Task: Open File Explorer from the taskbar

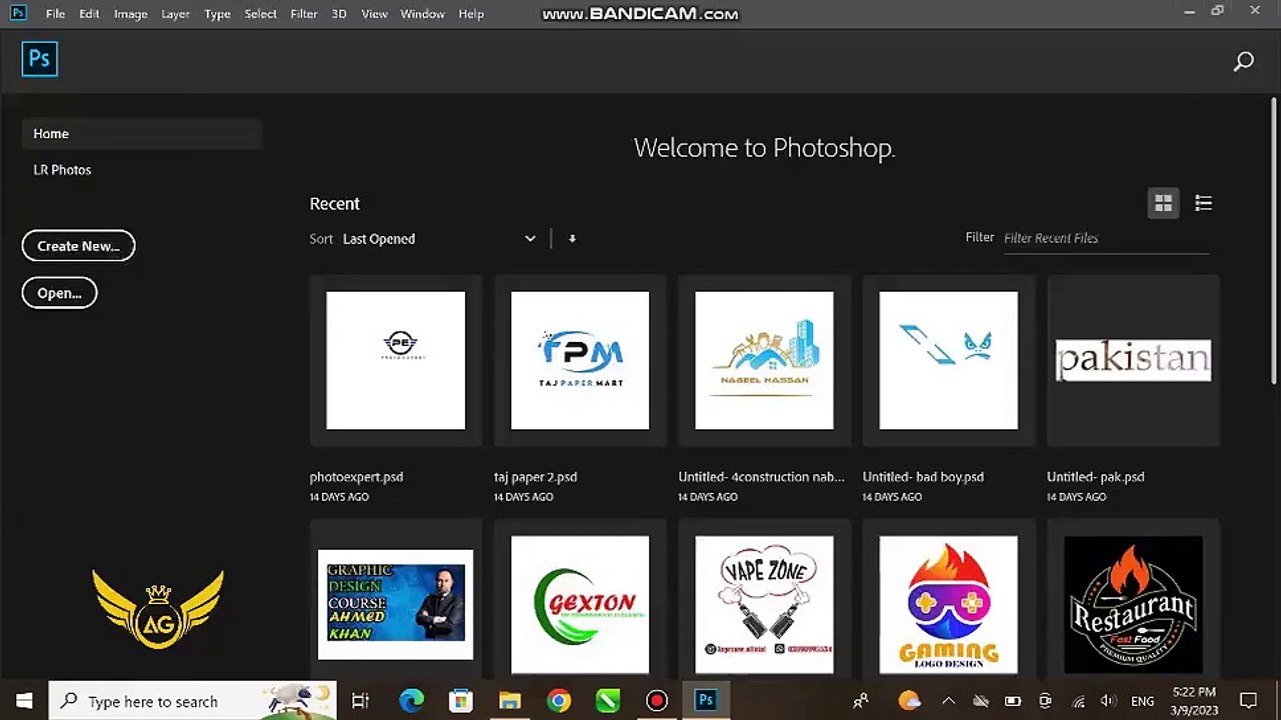Action: coord(510,701)
